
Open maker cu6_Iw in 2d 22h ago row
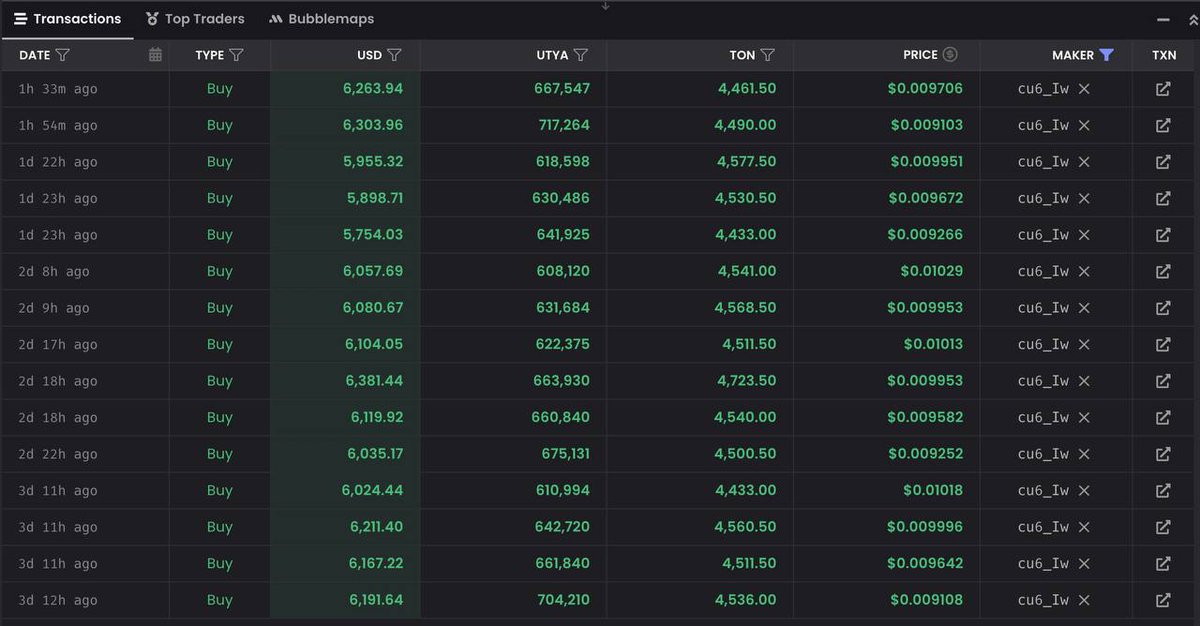pyautogui.click(x=1043, y=454)
